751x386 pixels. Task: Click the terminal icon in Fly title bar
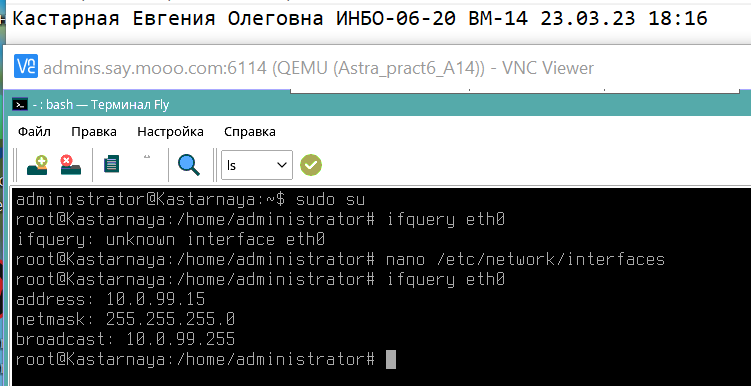(20, 104)
